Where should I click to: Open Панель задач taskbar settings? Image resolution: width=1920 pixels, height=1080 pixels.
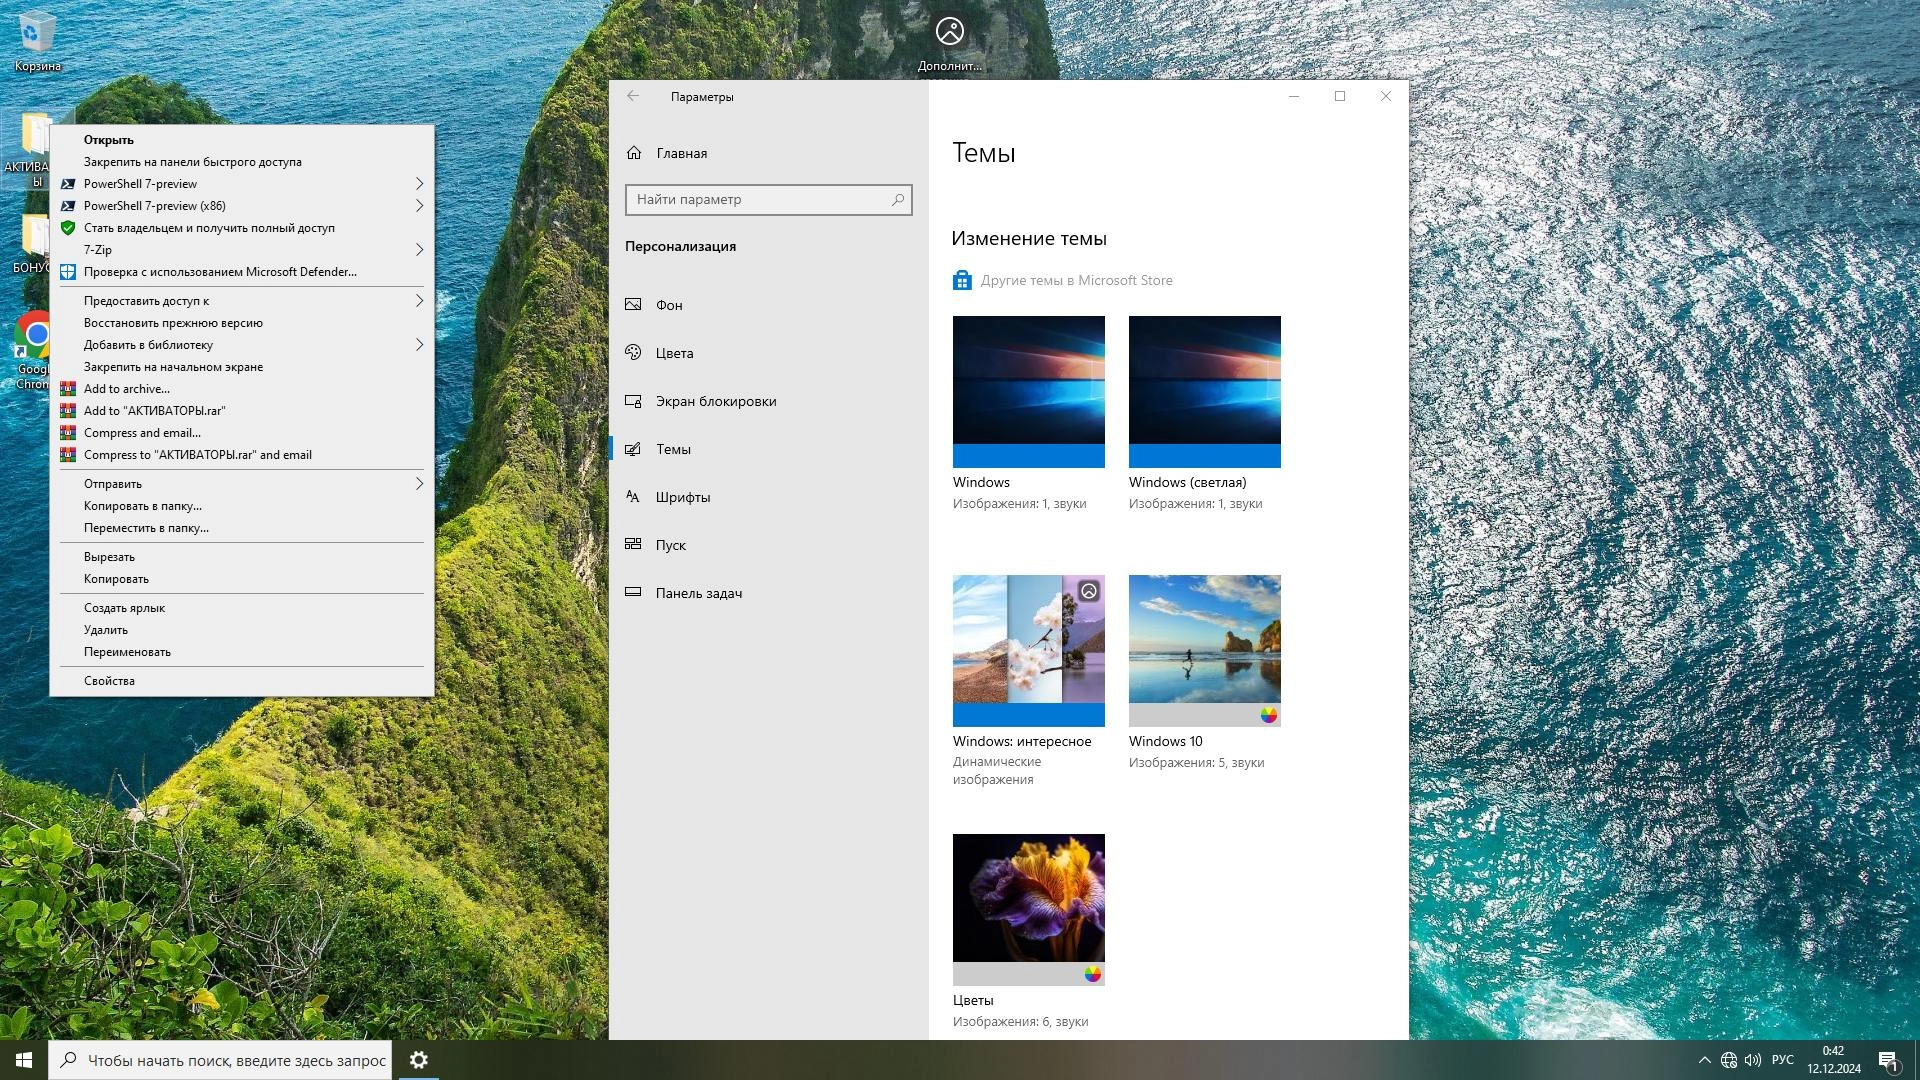(698, 593)
